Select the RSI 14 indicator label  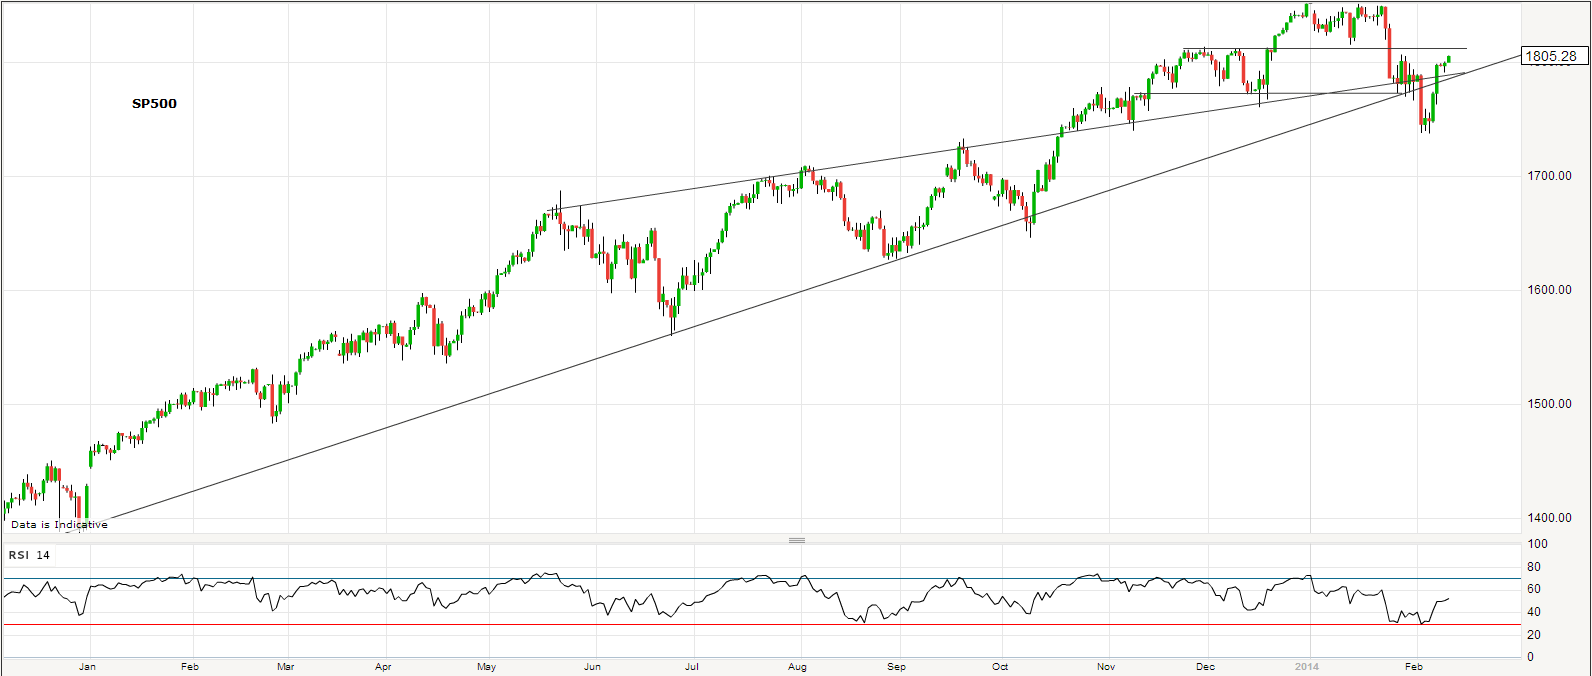pyautogui.click(x=29, y=555)
